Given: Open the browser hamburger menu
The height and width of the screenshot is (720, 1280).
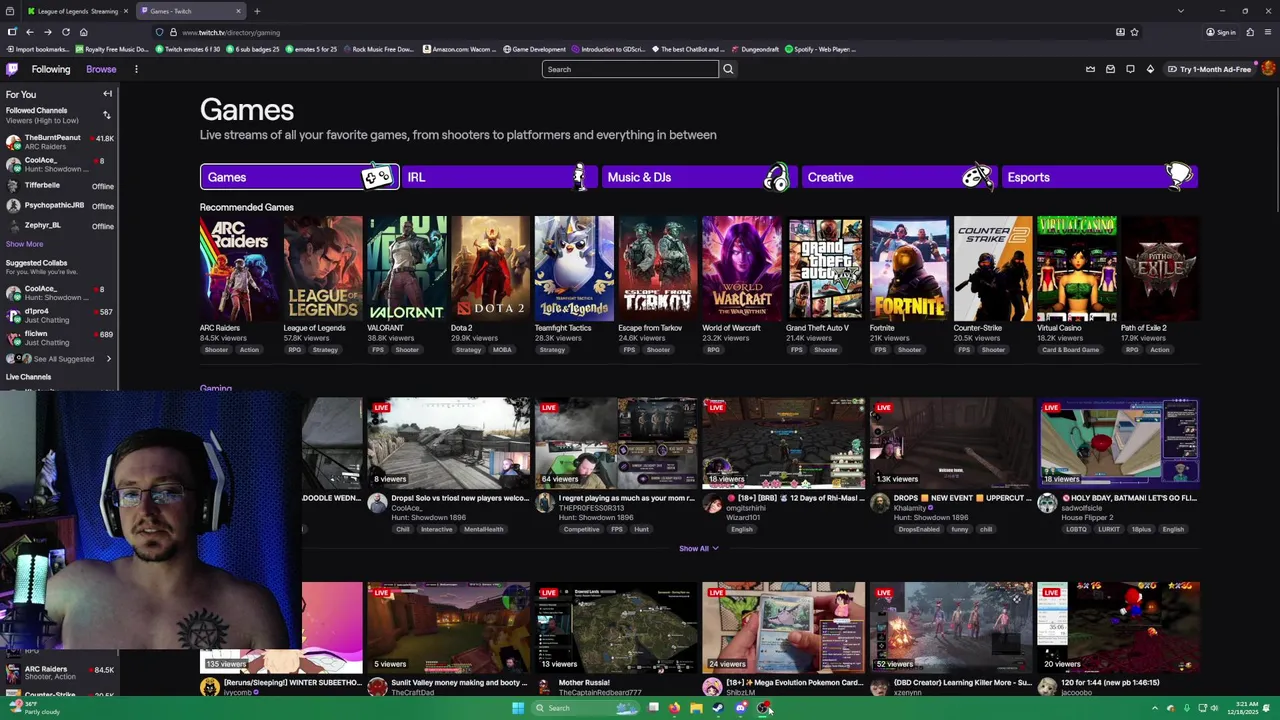Looking at the screenshot, I should coord(1268,32).
